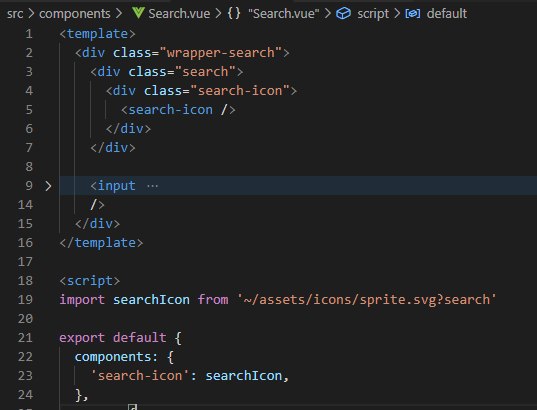537x410 pixels.
Task: Click the import keyword
Action: [x=82, y=300]
